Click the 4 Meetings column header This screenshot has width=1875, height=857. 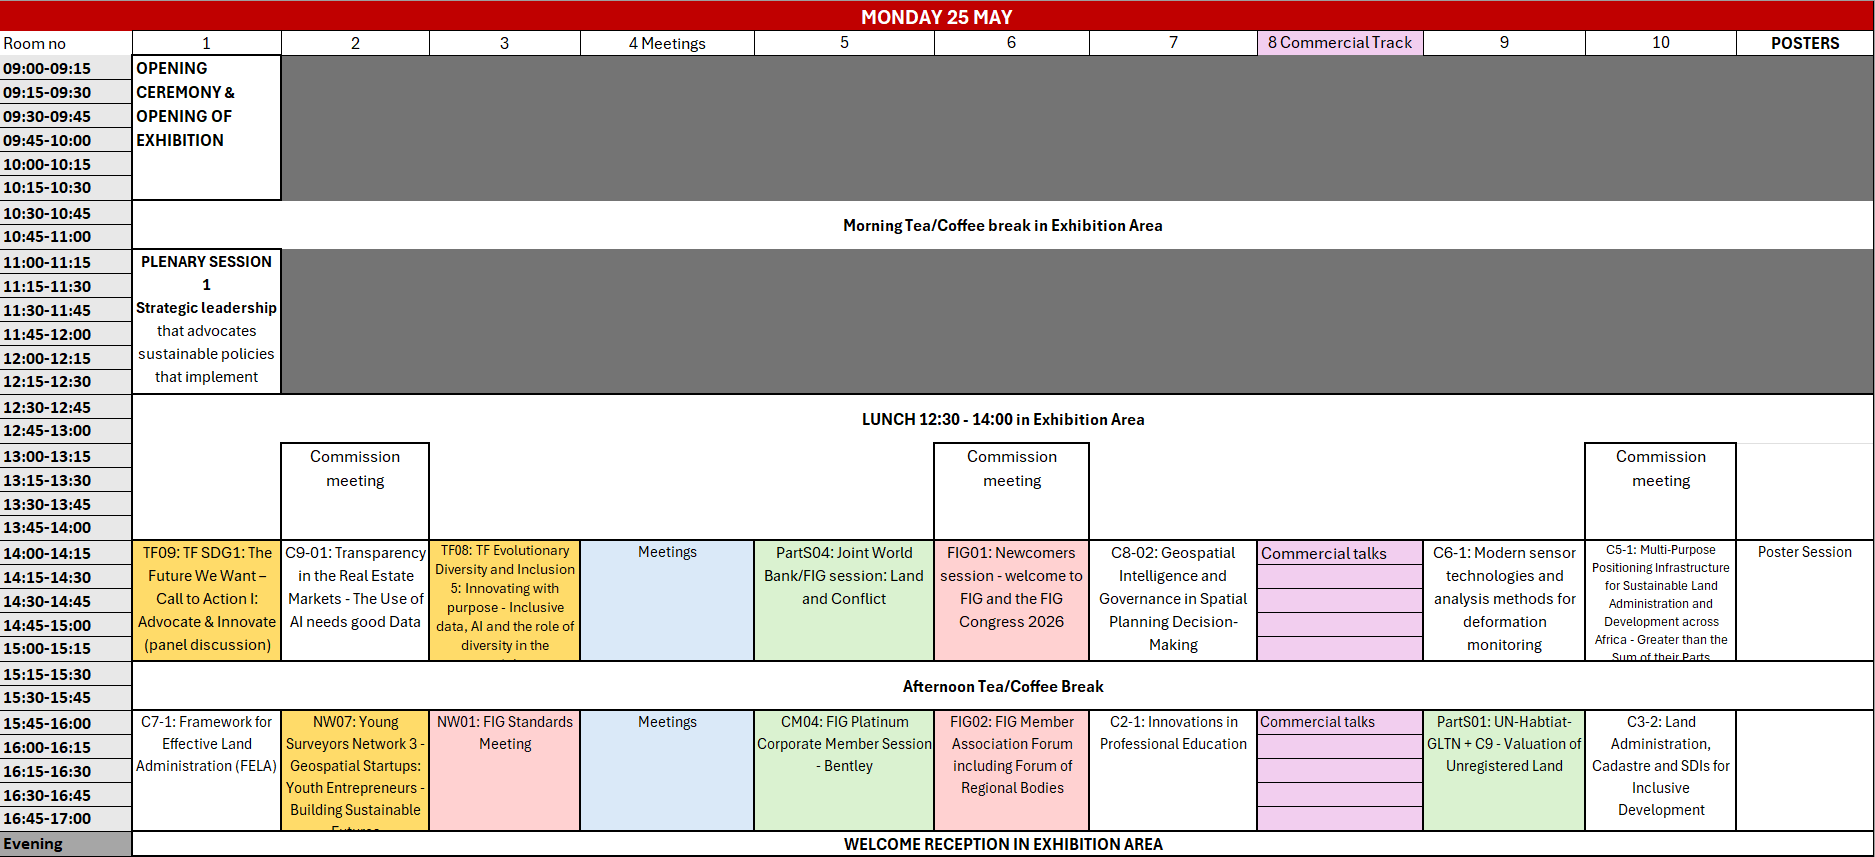tap(667, 43)
